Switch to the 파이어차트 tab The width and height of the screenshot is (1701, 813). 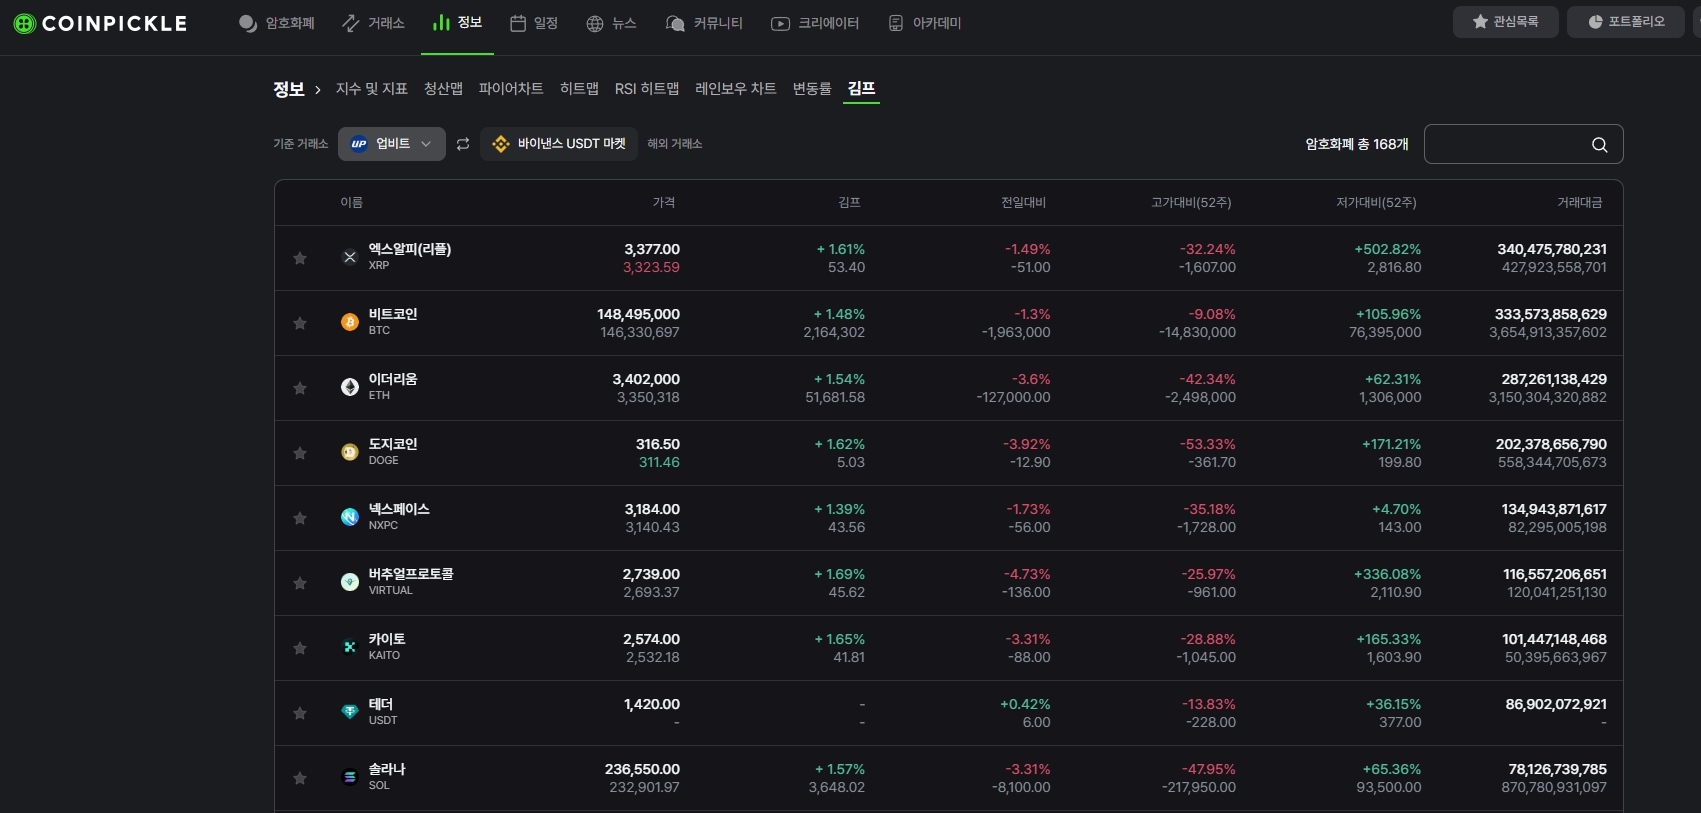(x=511, y=89)
